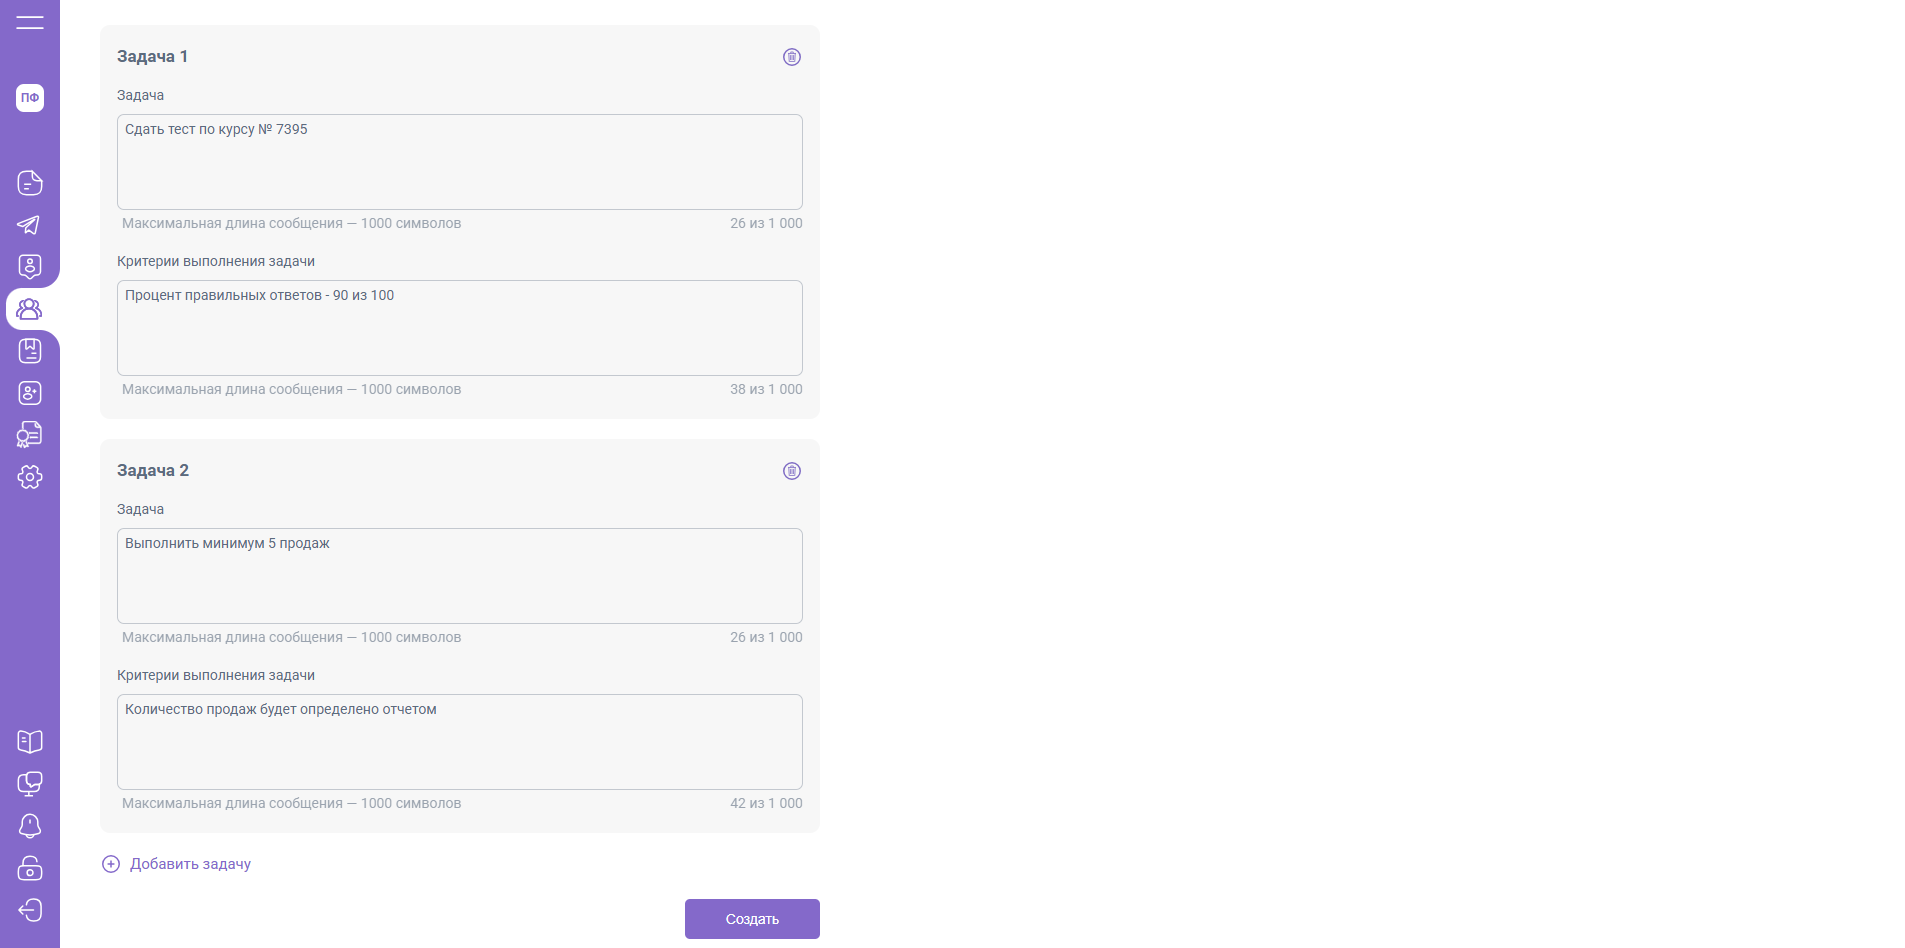
Task: Focus Задача 1 task text field
Action: [460, 162]
